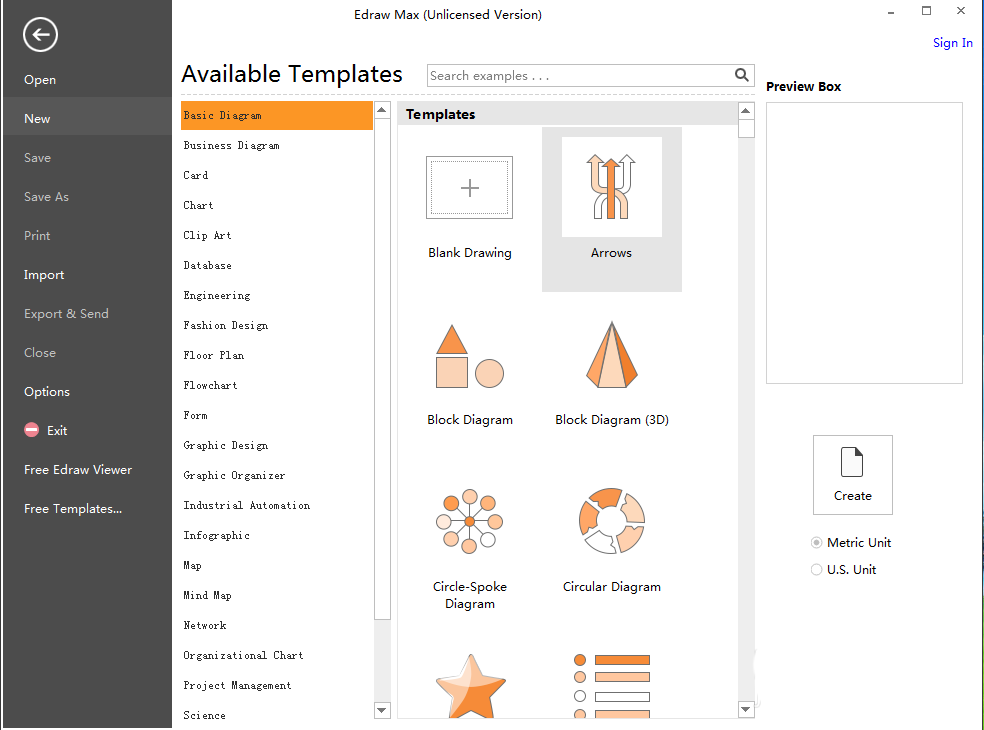Click Templates pane scroll up arrow
Viewport: 984px width, 730px height.
pyautogui.click(x=746, y=111)
